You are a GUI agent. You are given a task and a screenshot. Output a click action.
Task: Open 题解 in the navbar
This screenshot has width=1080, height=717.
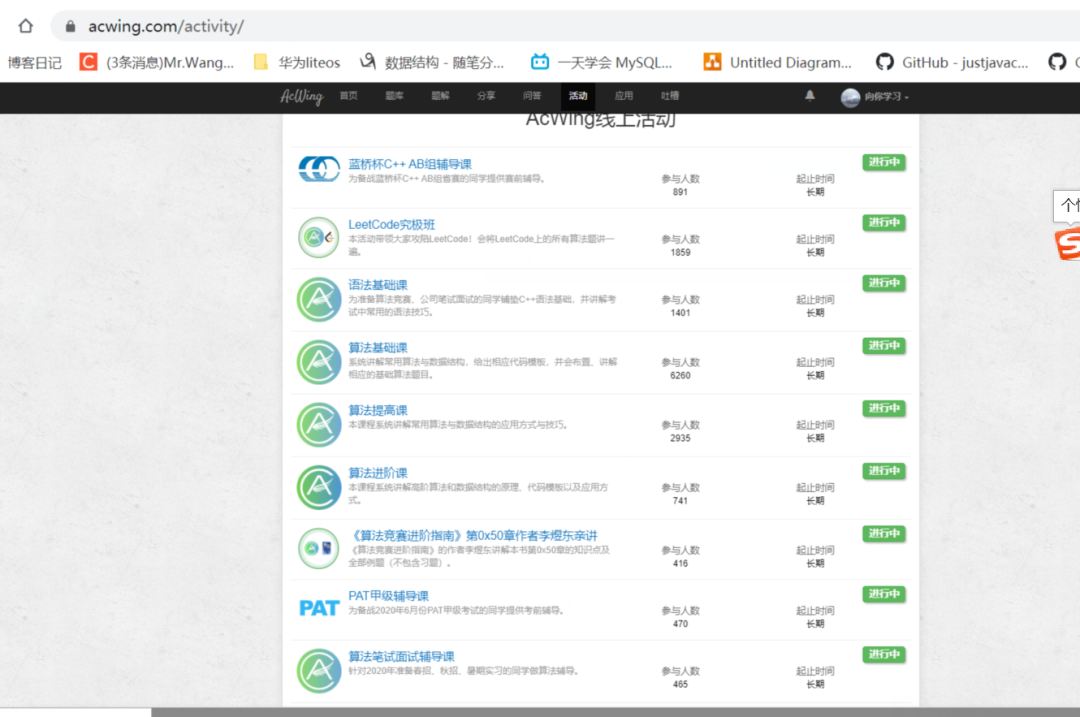point(440,96)
